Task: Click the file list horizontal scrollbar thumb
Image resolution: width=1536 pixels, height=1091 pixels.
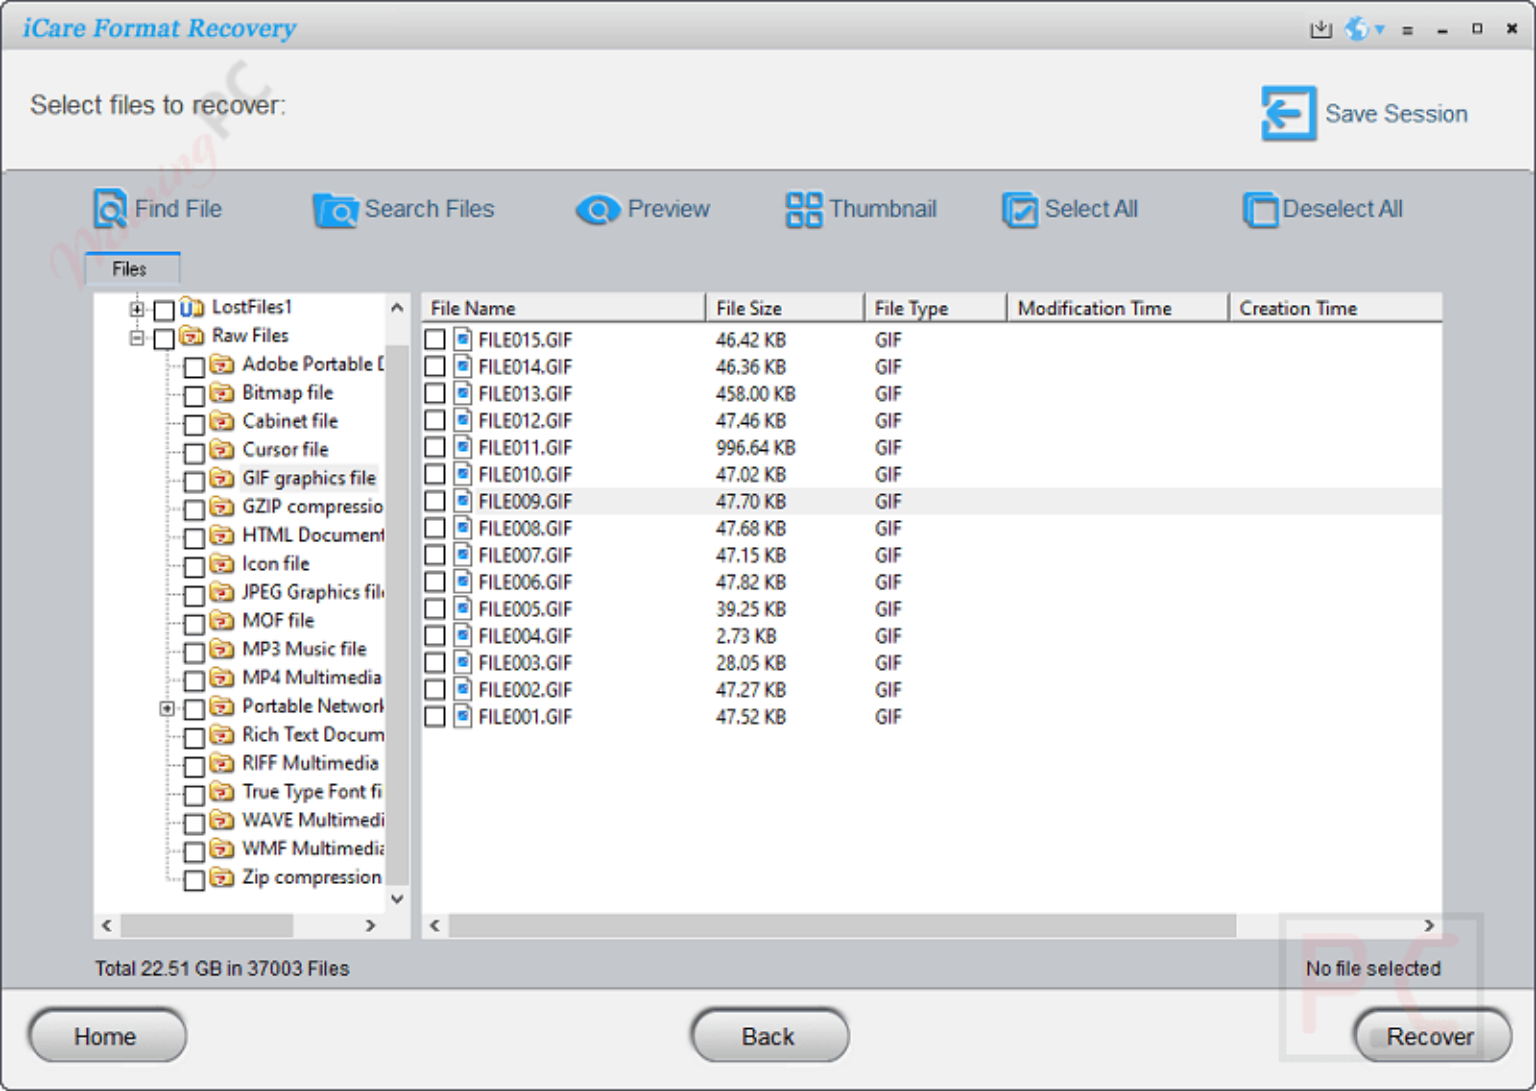Action: pyautogui.click(x=842, y=926)
